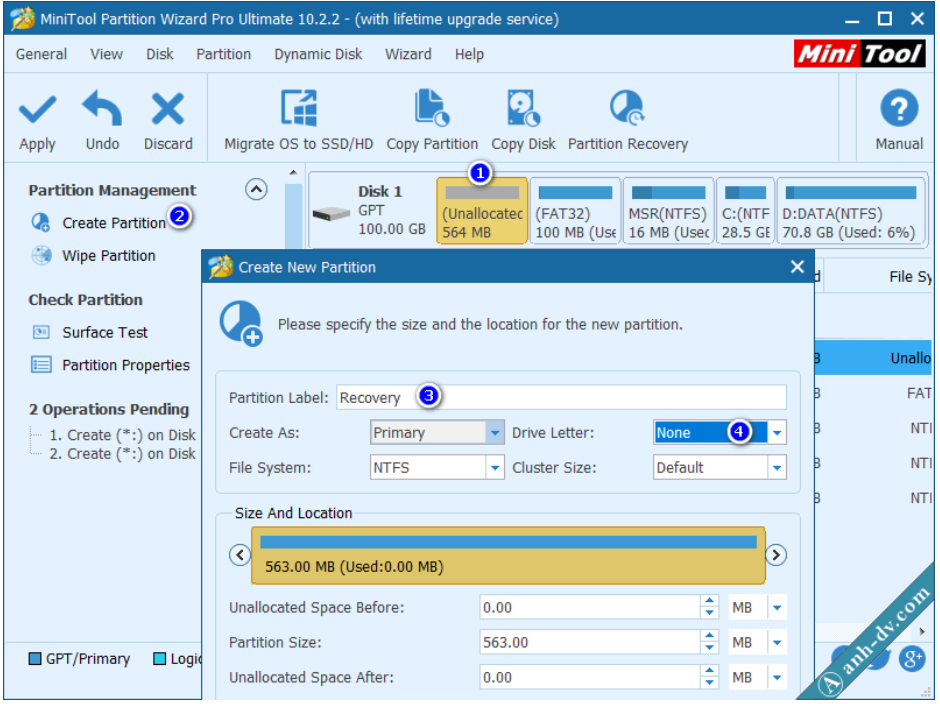Click the GPT/Primary legend swatch

[35, 660]
